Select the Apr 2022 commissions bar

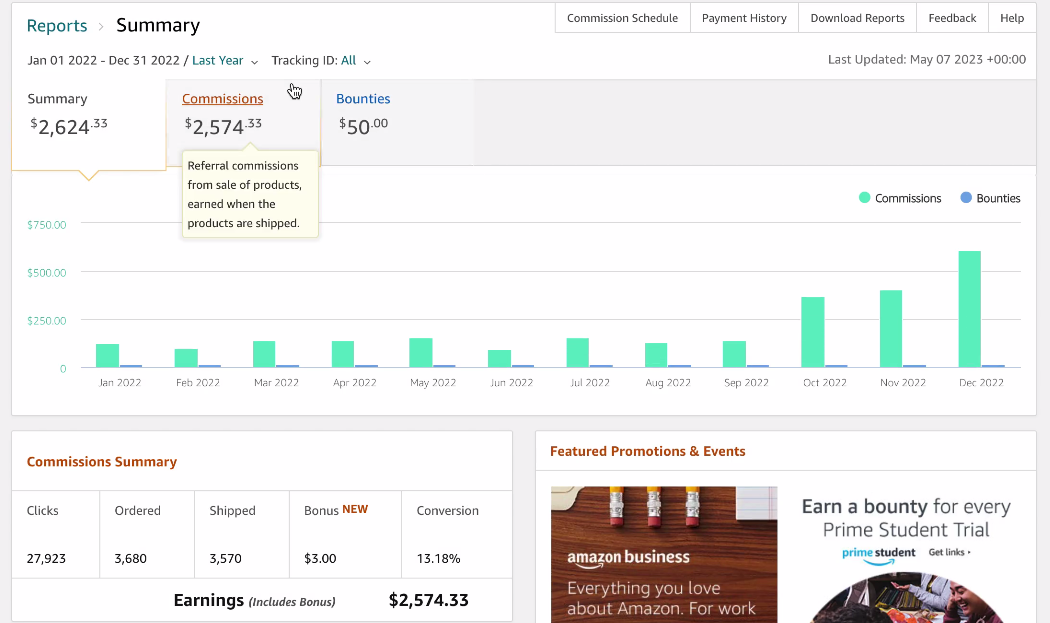point(343,354)
